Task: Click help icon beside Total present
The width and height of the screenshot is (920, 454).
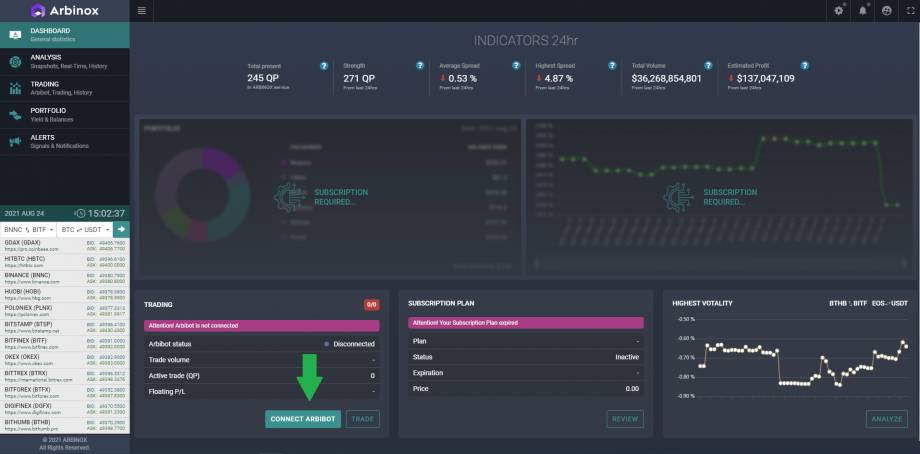Action: coord(324,66)
